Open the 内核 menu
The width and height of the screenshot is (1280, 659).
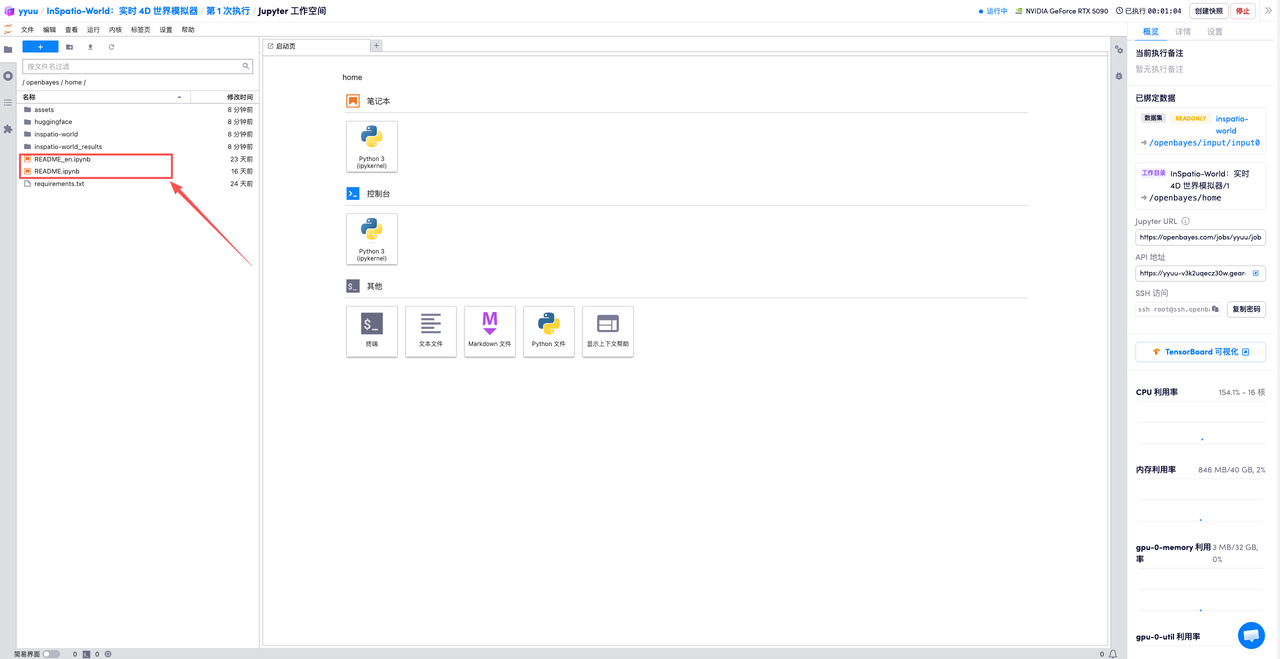115,30
